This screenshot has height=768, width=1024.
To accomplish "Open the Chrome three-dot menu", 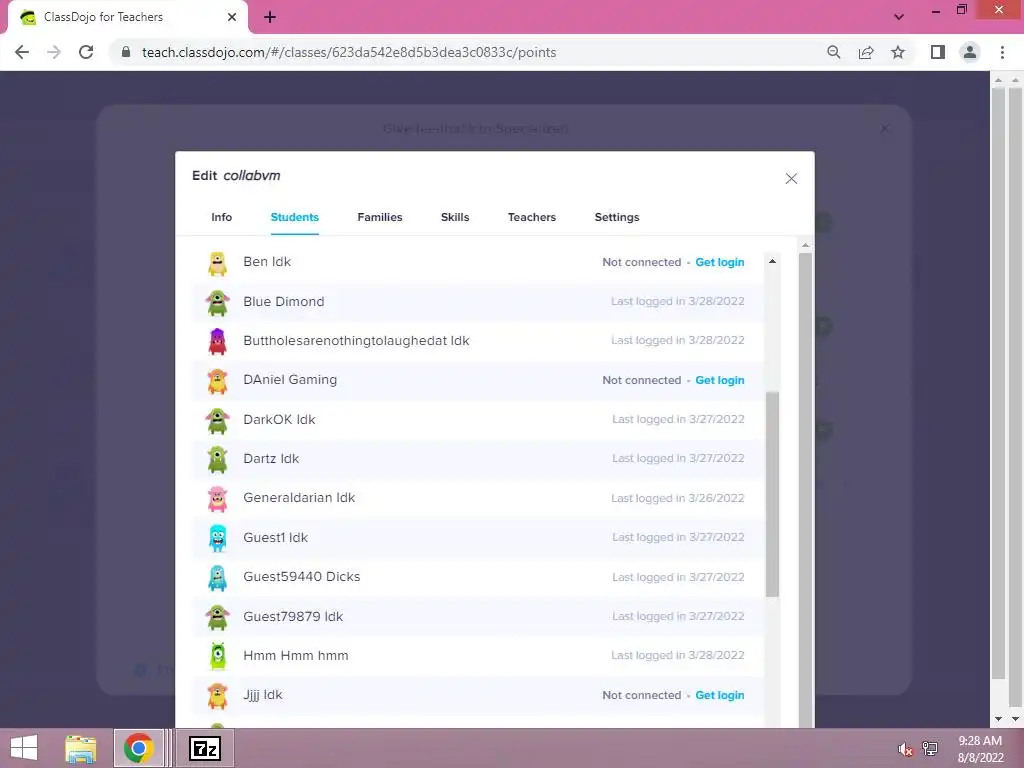I will (1002, 52).
